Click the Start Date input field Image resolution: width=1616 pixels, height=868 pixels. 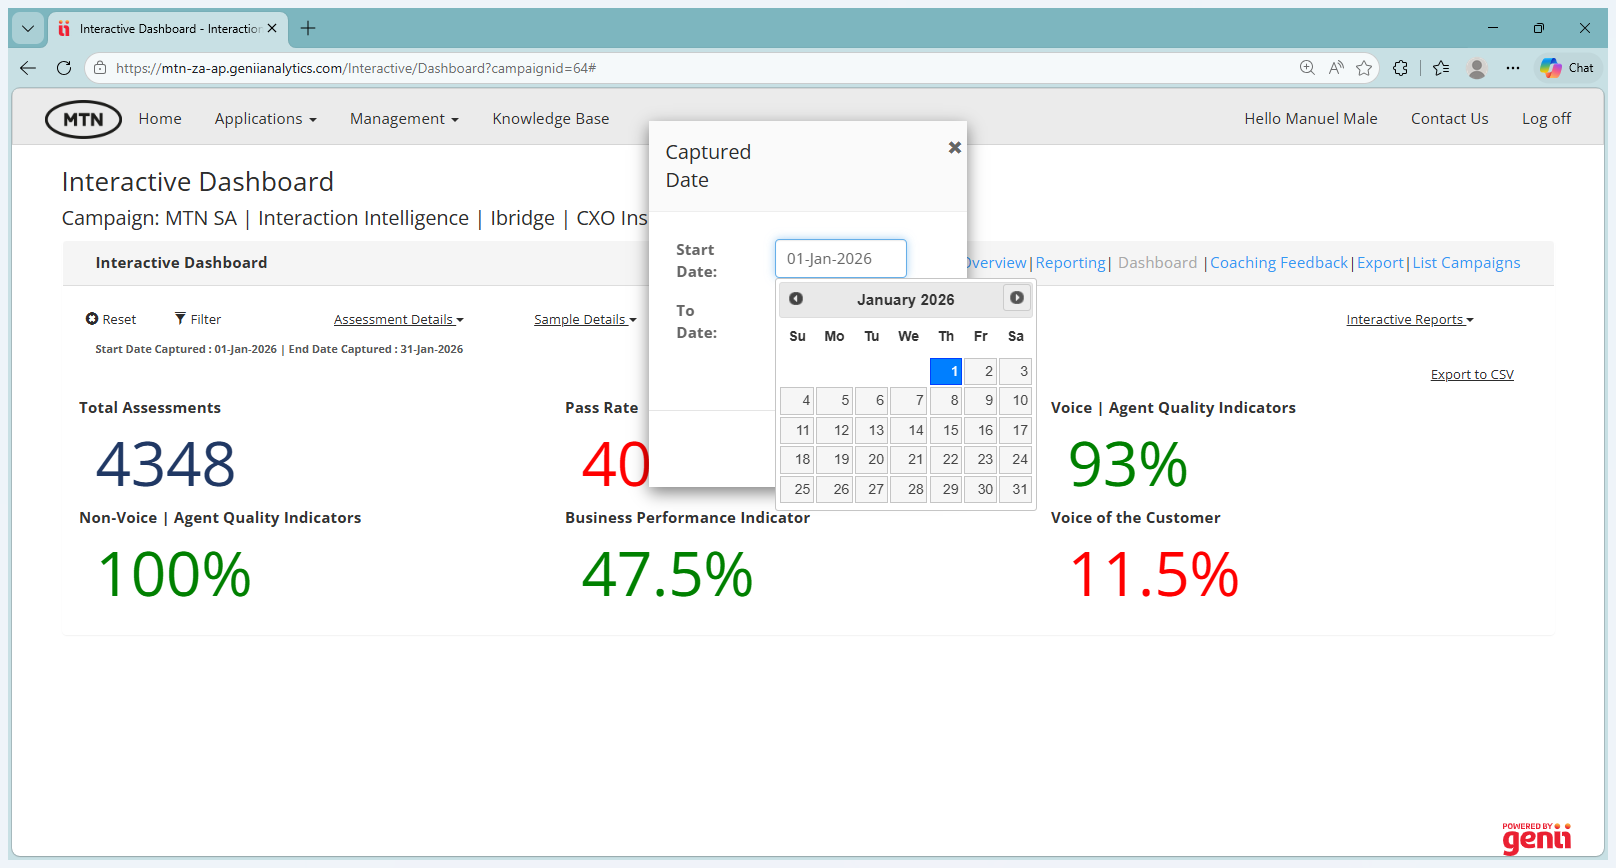[840, 259]
